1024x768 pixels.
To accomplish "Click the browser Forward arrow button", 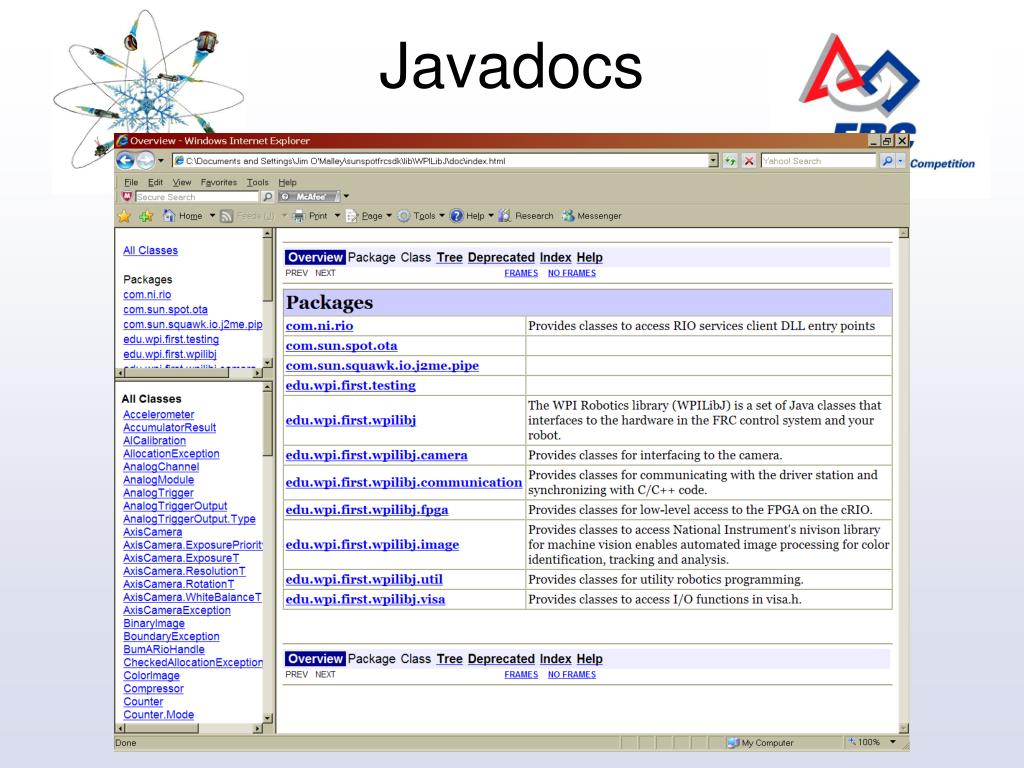I will click(146, 161).
